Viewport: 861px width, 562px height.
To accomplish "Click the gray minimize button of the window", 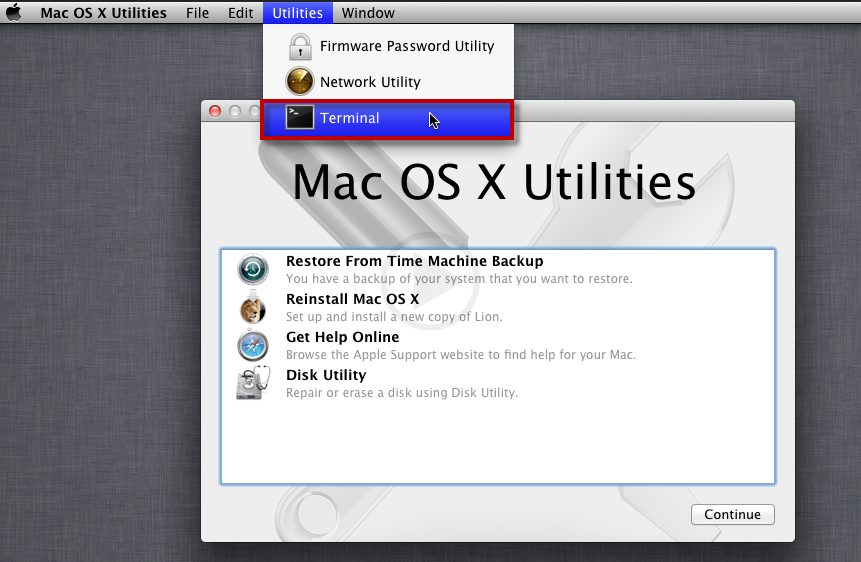I will [235, 112].
